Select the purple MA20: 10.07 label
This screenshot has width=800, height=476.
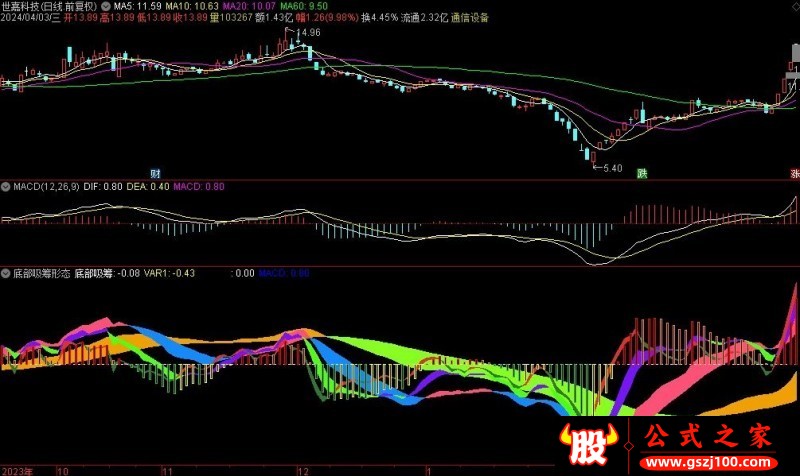point(246,6)
